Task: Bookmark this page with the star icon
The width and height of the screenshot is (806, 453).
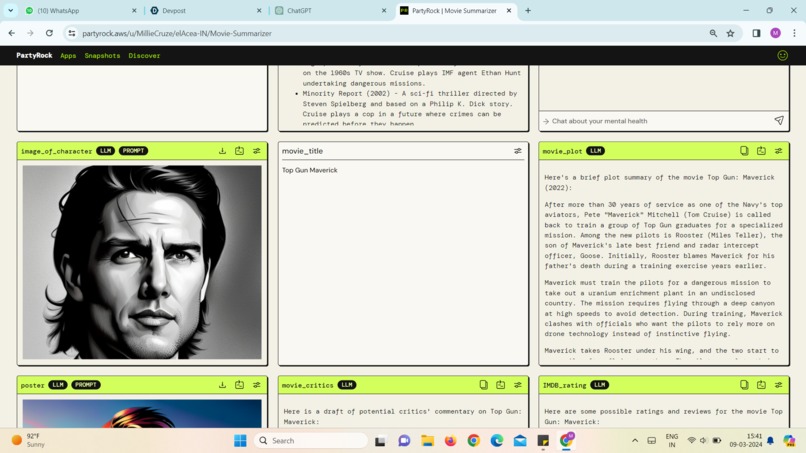Action: (730, 33)
